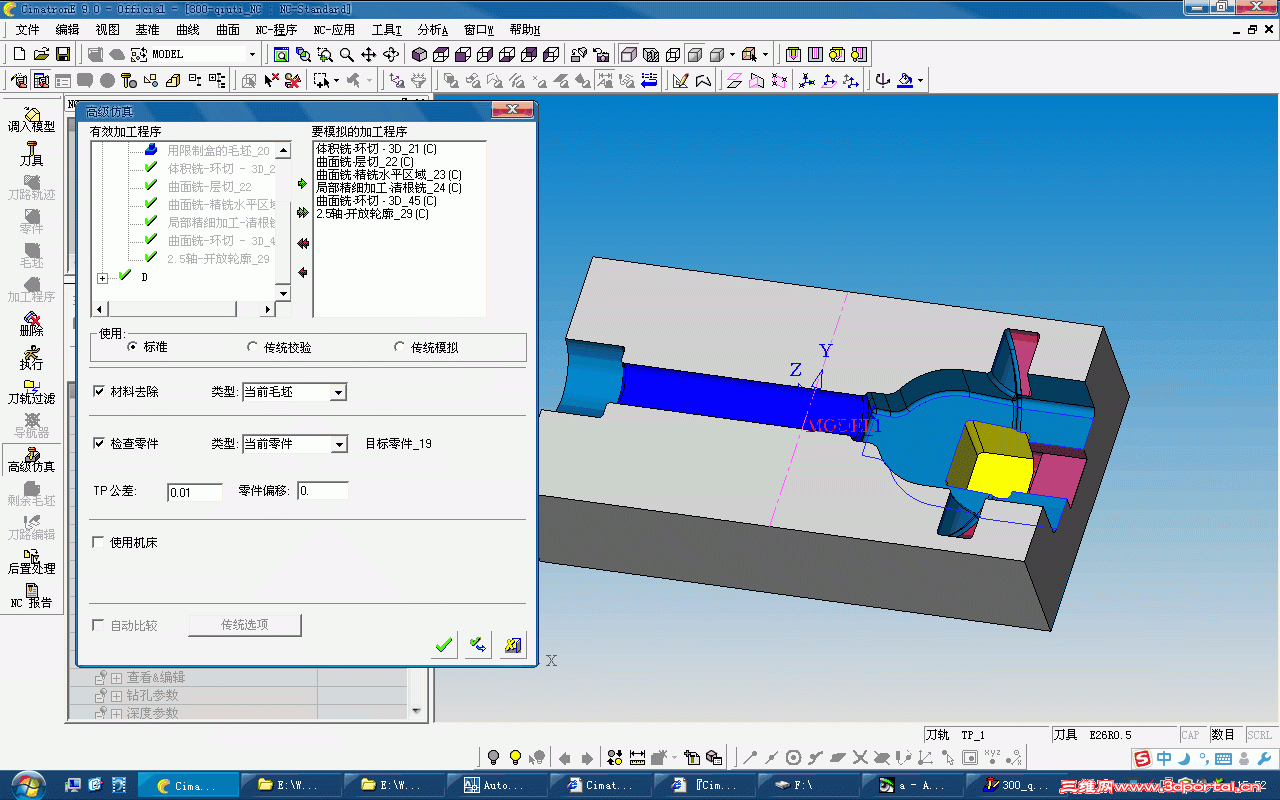The height and width of the screenshot is (800, 1280).
Task: Open 高级仿真 in the NC sidebar
Action: tap(31, 460)
